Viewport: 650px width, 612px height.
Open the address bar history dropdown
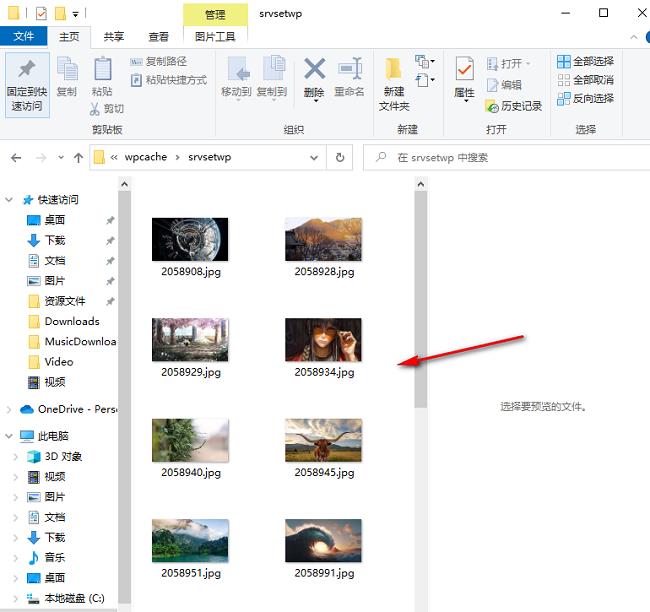pos(314,158)
